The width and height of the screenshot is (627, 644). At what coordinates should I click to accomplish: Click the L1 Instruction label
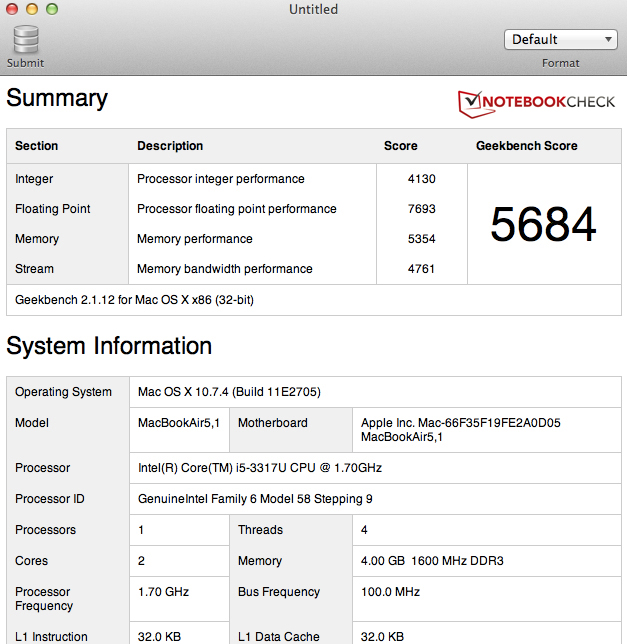pyautogui.click(x=51, y=637)
